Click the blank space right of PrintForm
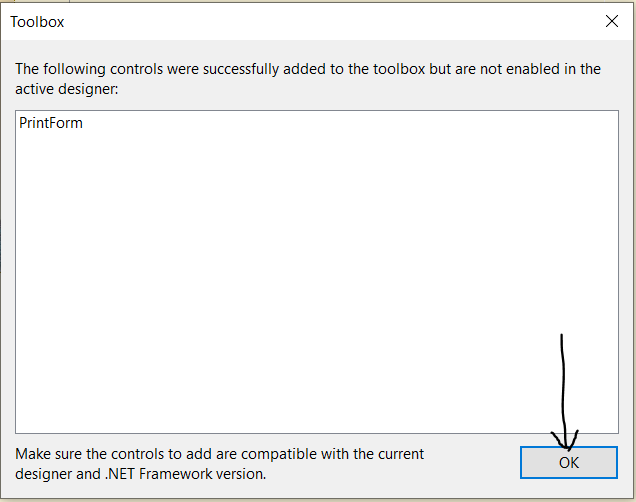Viewport: 636px width, 502px height. click(x=349, y=123)
